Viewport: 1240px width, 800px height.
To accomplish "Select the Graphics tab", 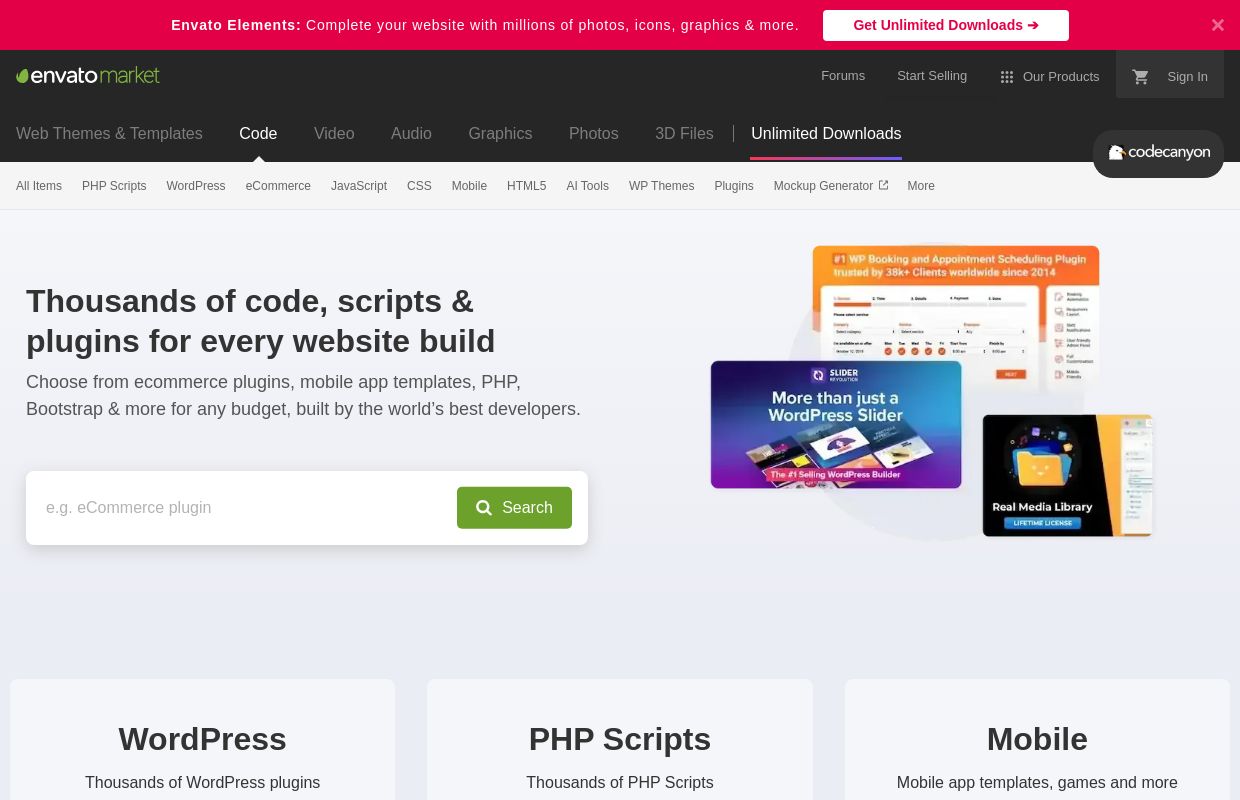I will [x=500, y=133].
